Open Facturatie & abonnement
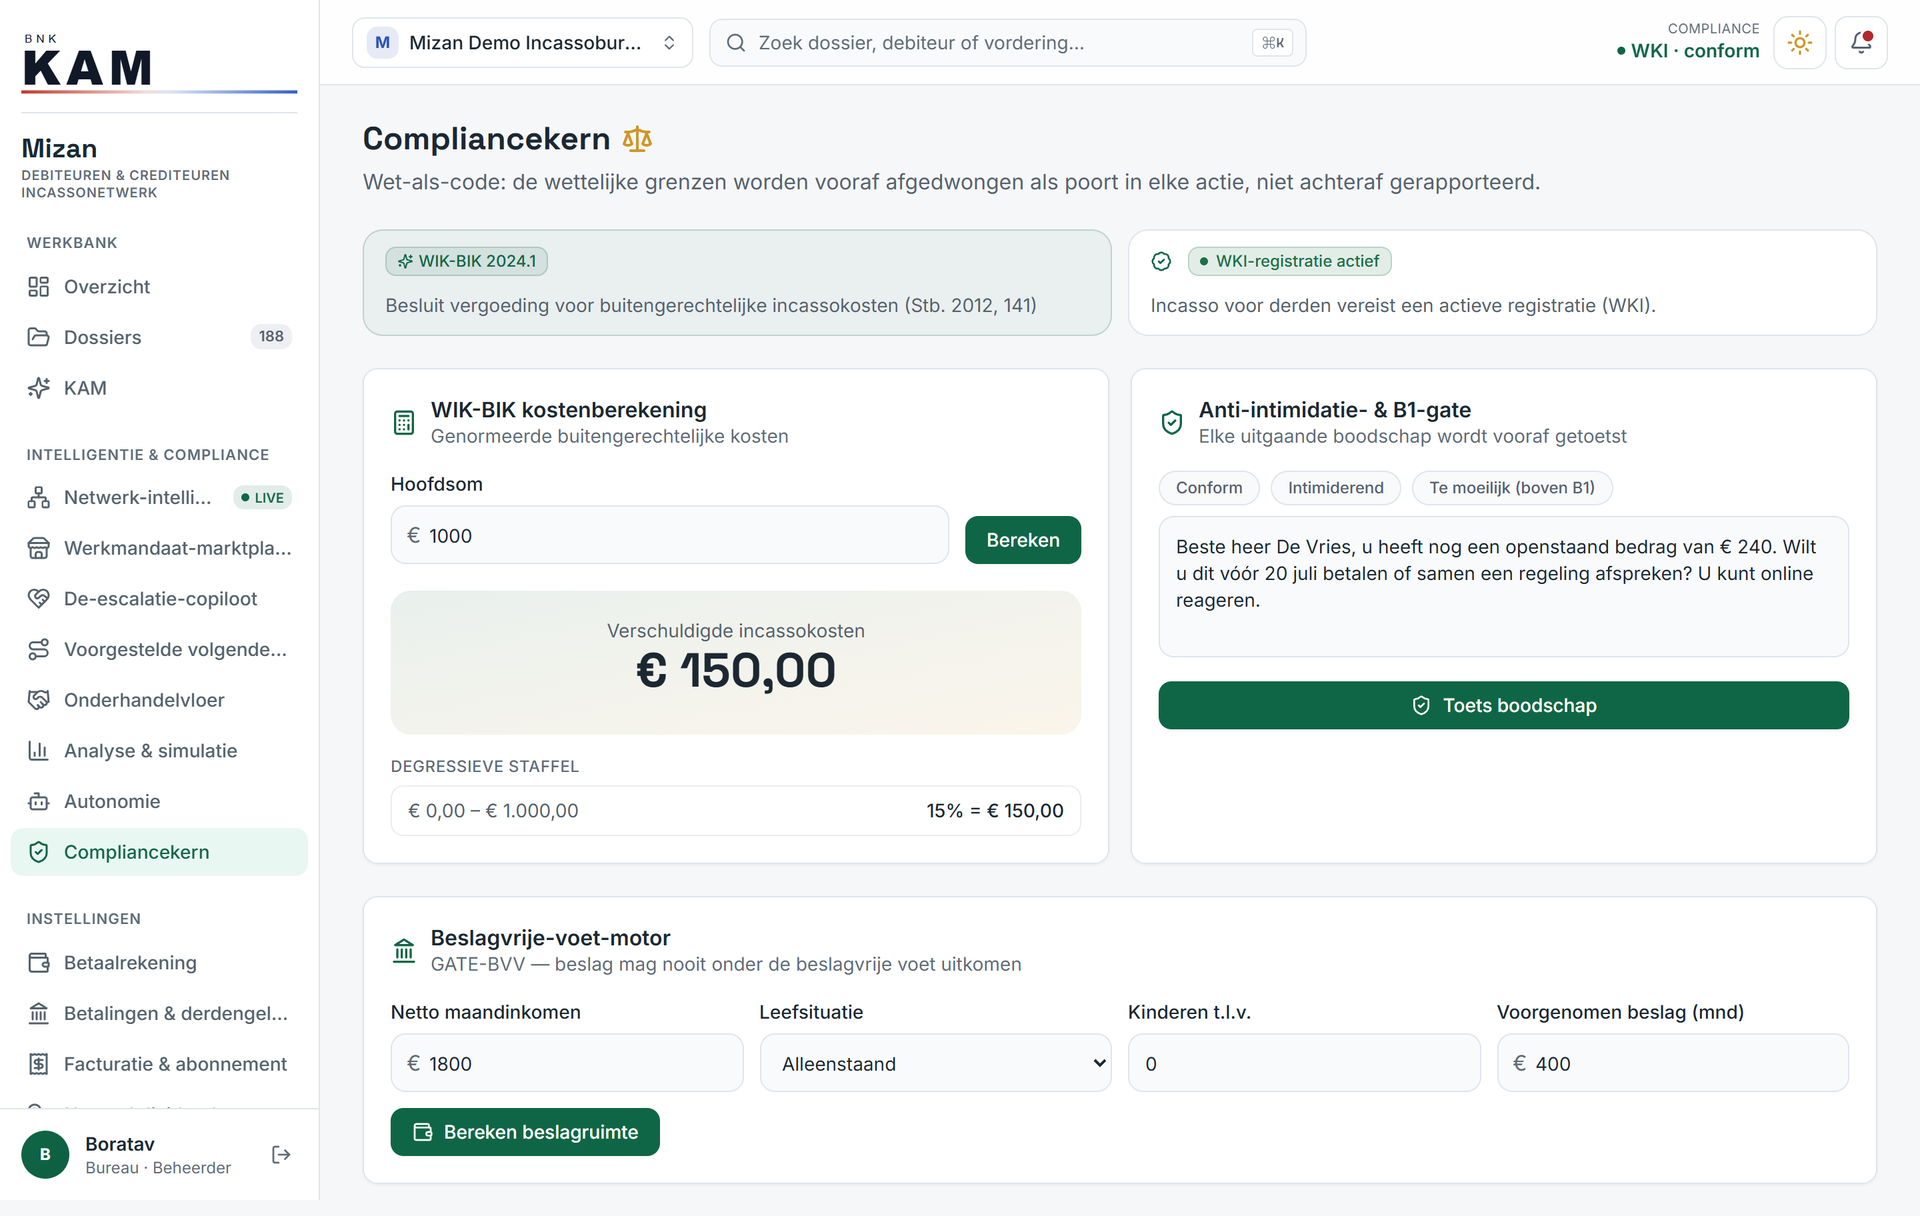Screen dimensions: 1920x1216 [x=159, y=1064]
